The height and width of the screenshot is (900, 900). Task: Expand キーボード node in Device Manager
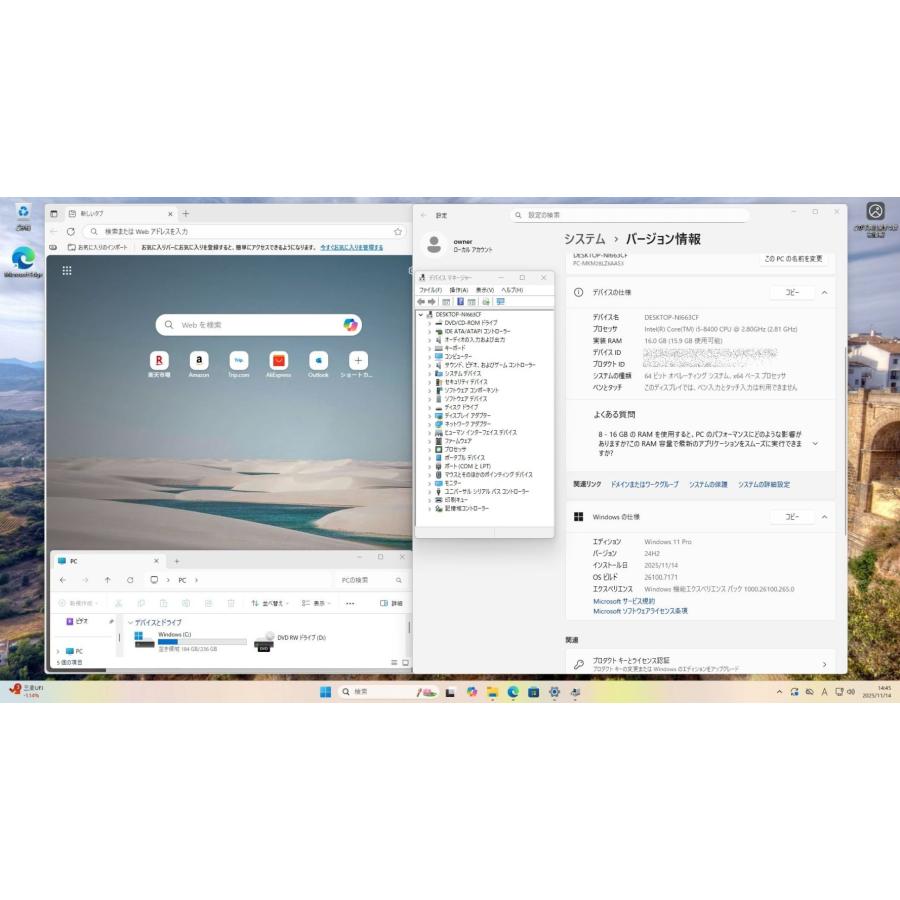429,348
